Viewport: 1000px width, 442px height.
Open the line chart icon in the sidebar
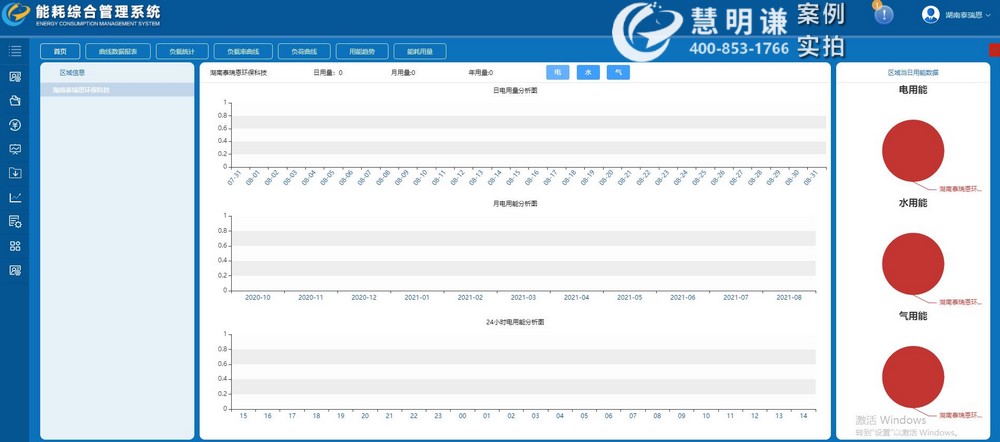point(15,197)
